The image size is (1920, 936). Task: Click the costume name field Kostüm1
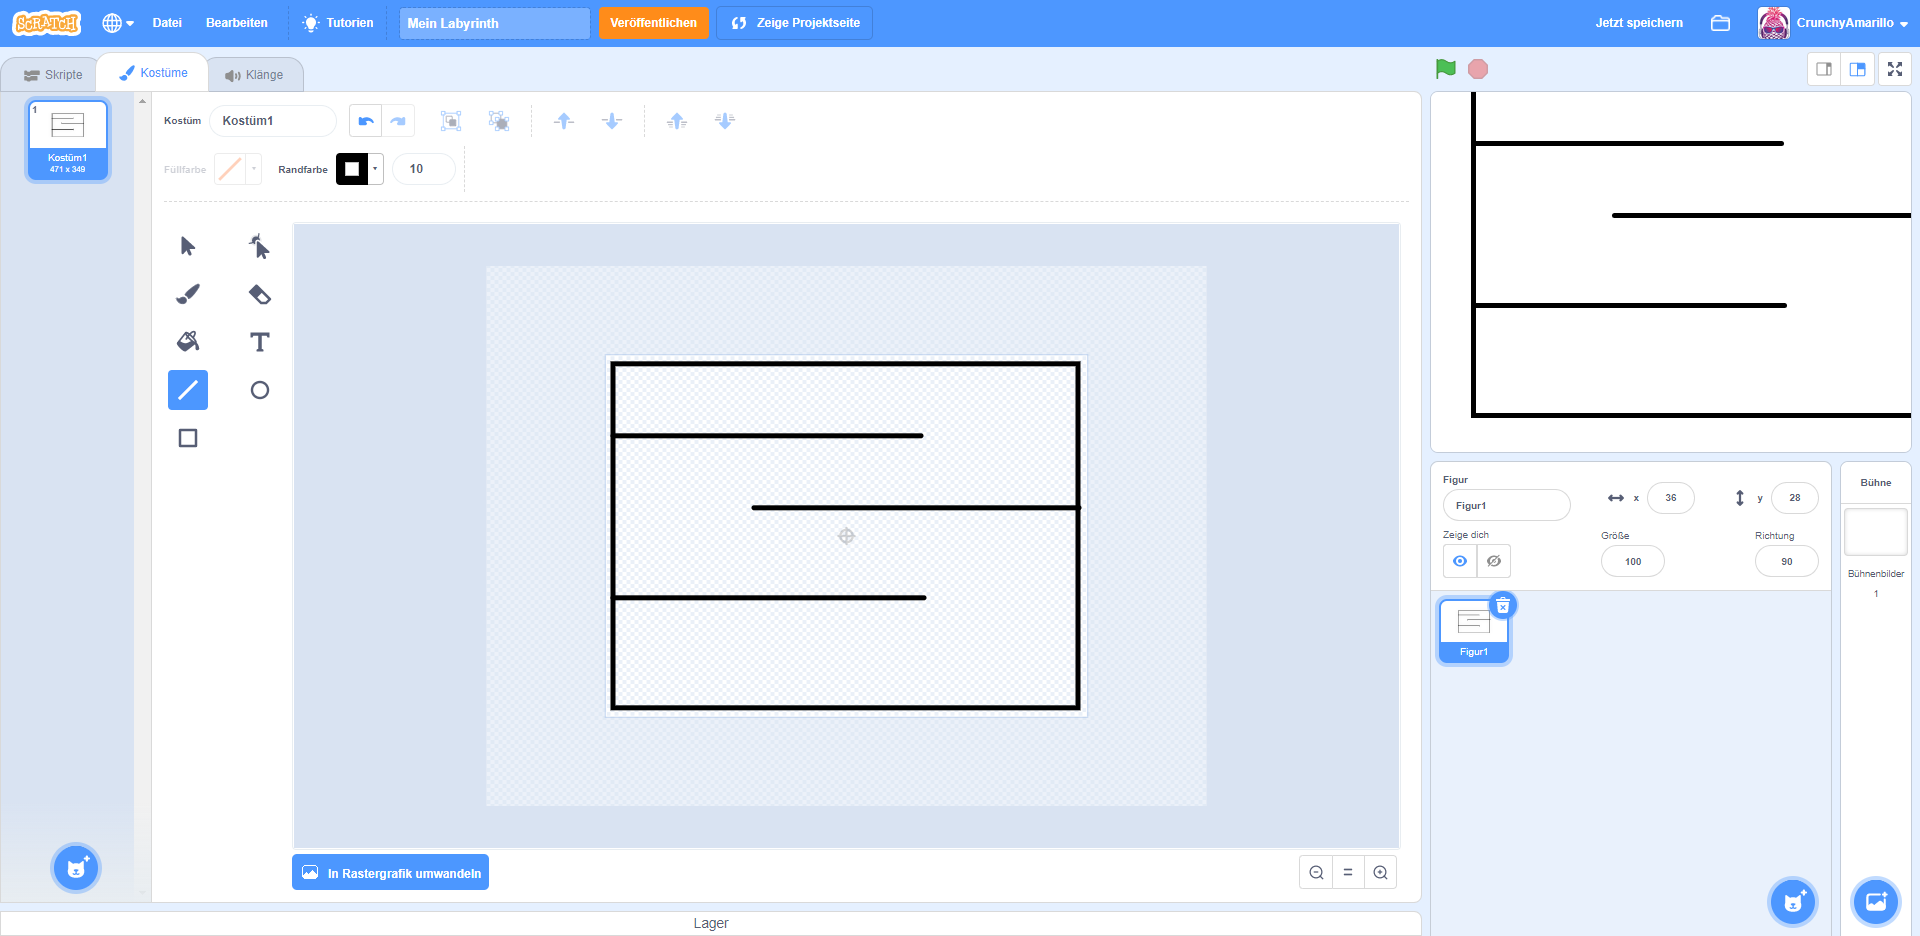[x=273, y=121]
